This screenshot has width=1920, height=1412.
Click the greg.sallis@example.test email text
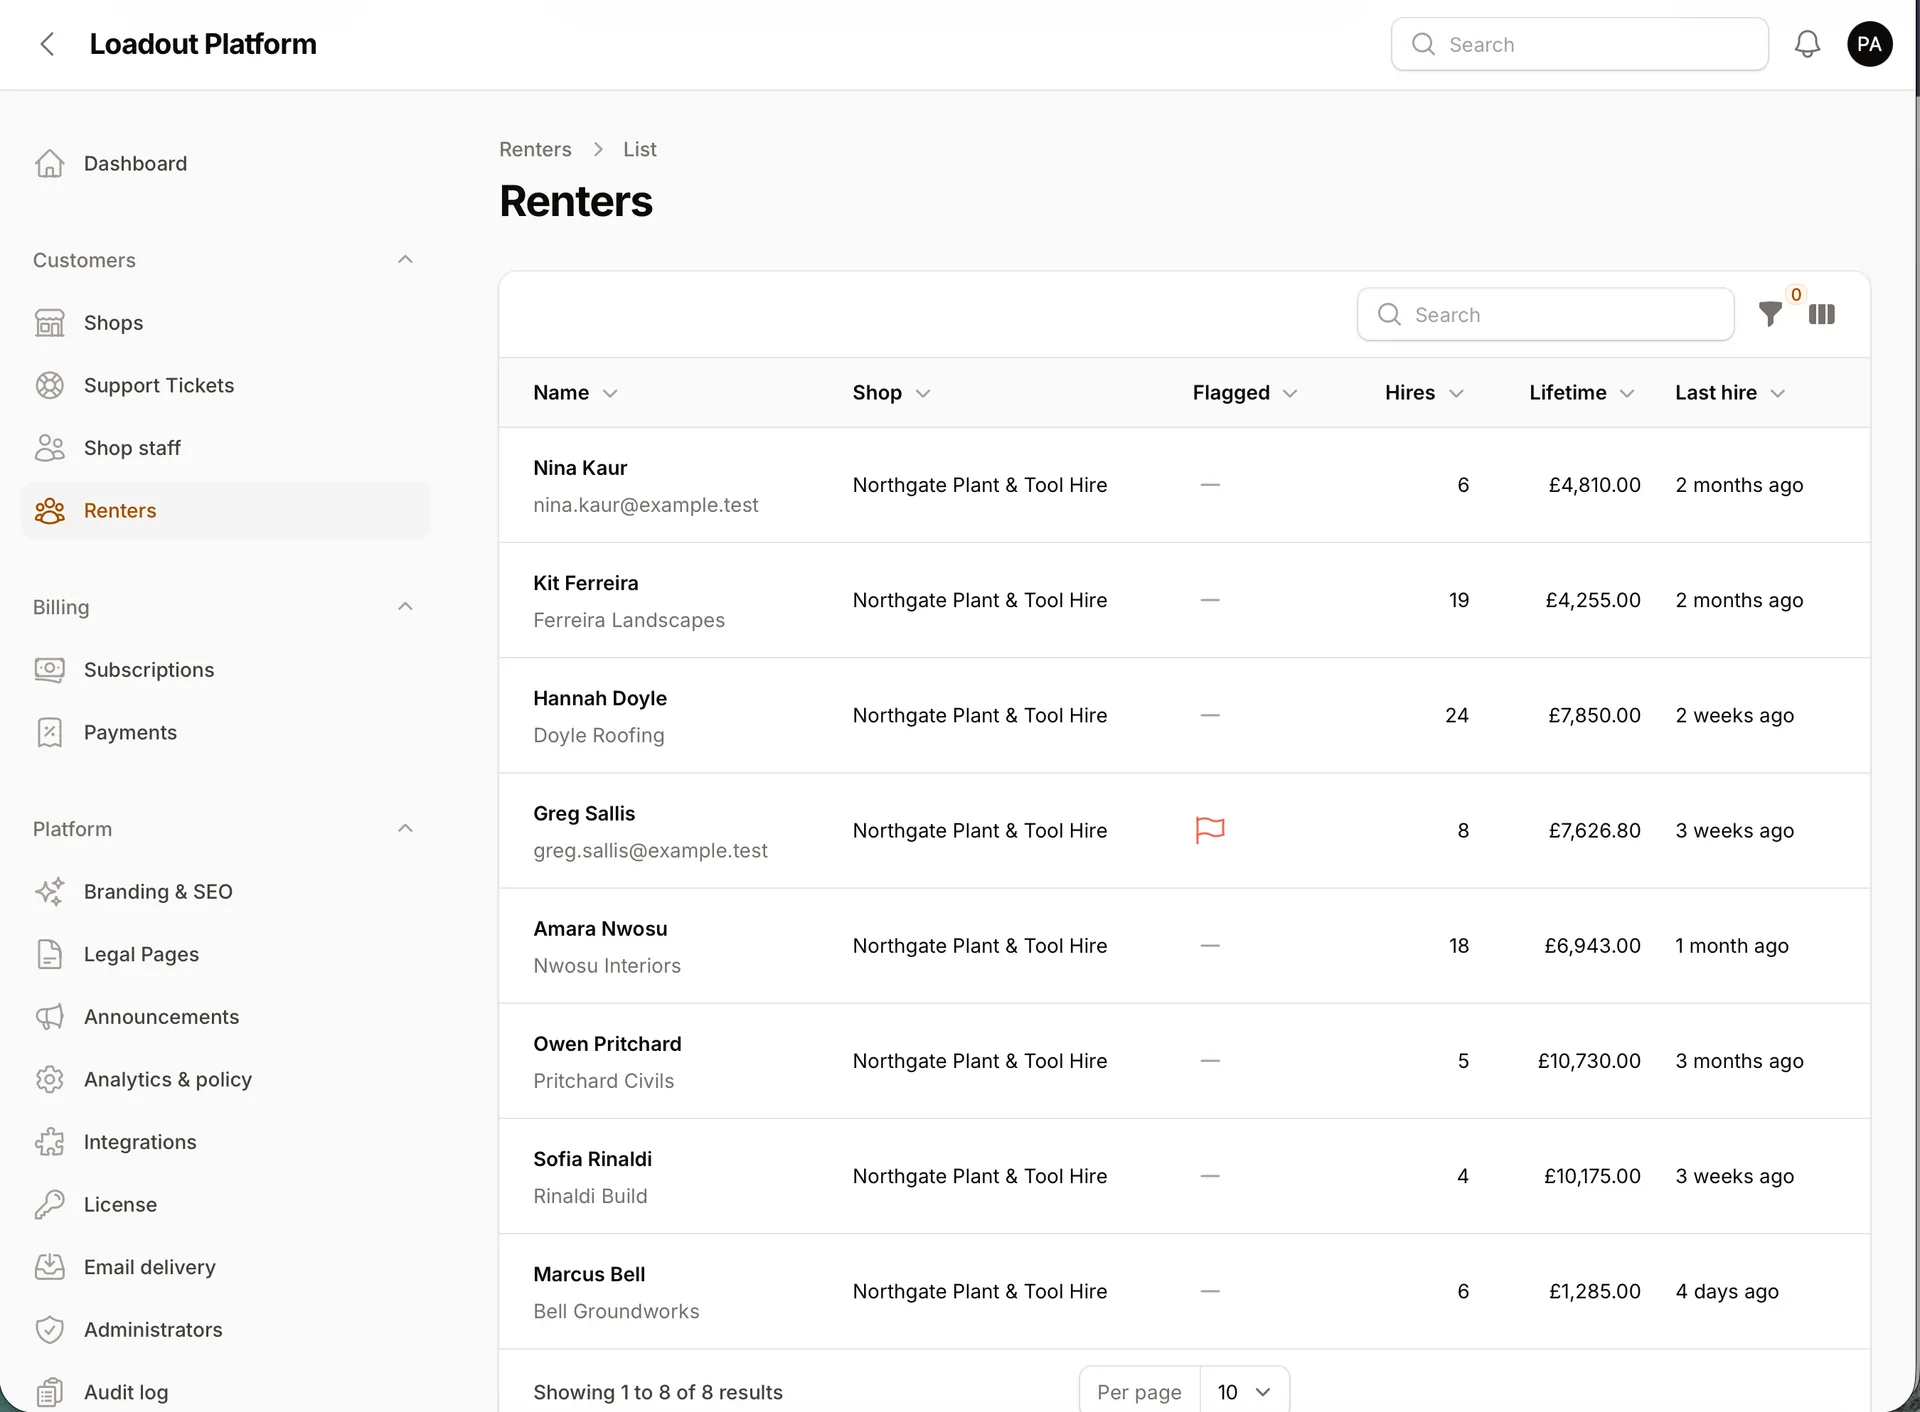click(x=650, y=851)
